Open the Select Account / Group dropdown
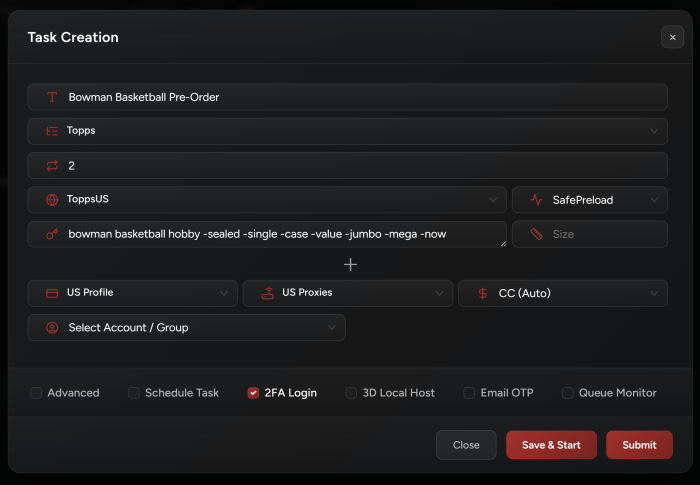 point(187,328)
